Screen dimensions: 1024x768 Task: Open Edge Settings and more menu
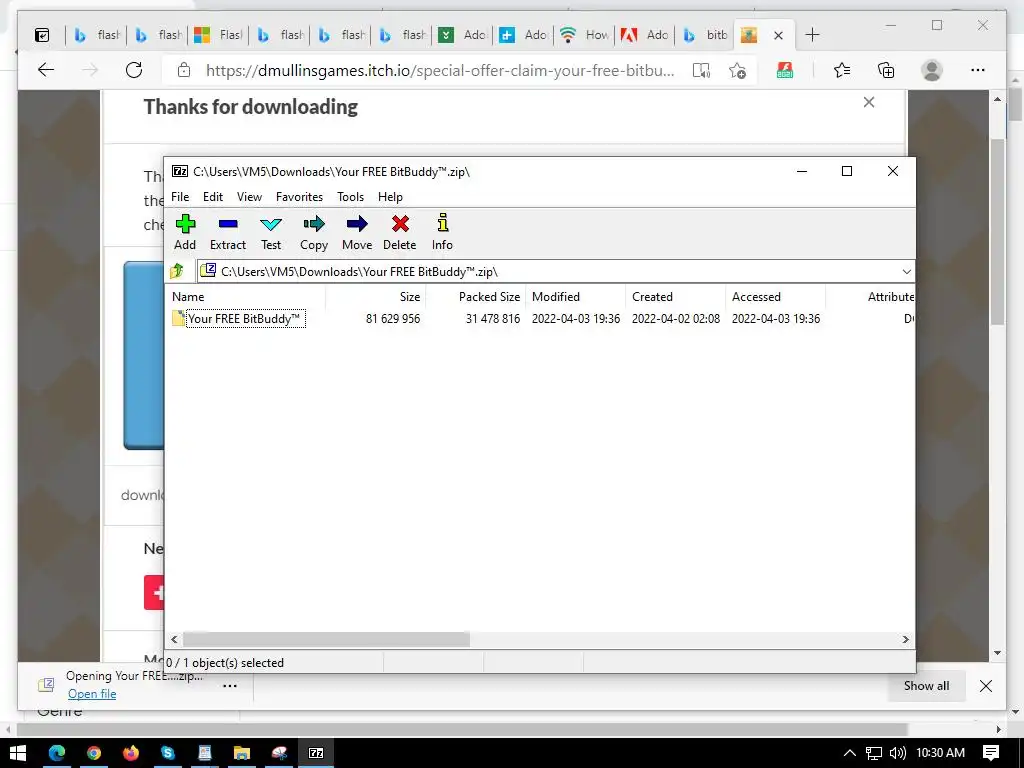tap(978, 70)
